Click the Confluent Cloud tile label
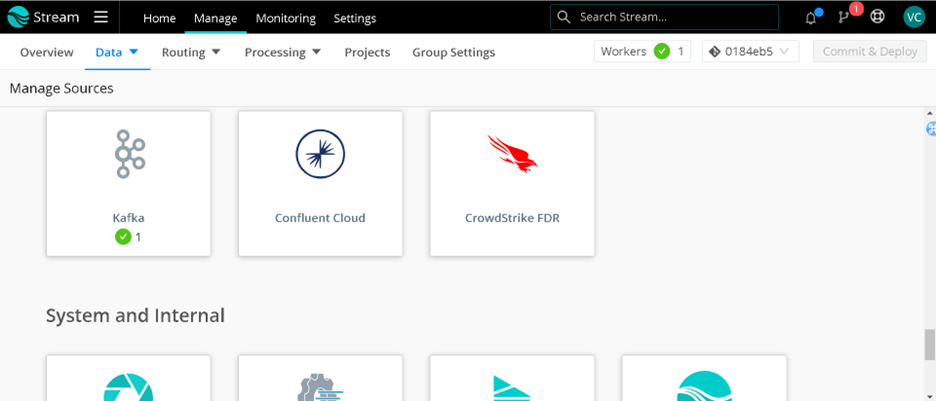The width and height of the screenshot is (936, 401). 320,218
